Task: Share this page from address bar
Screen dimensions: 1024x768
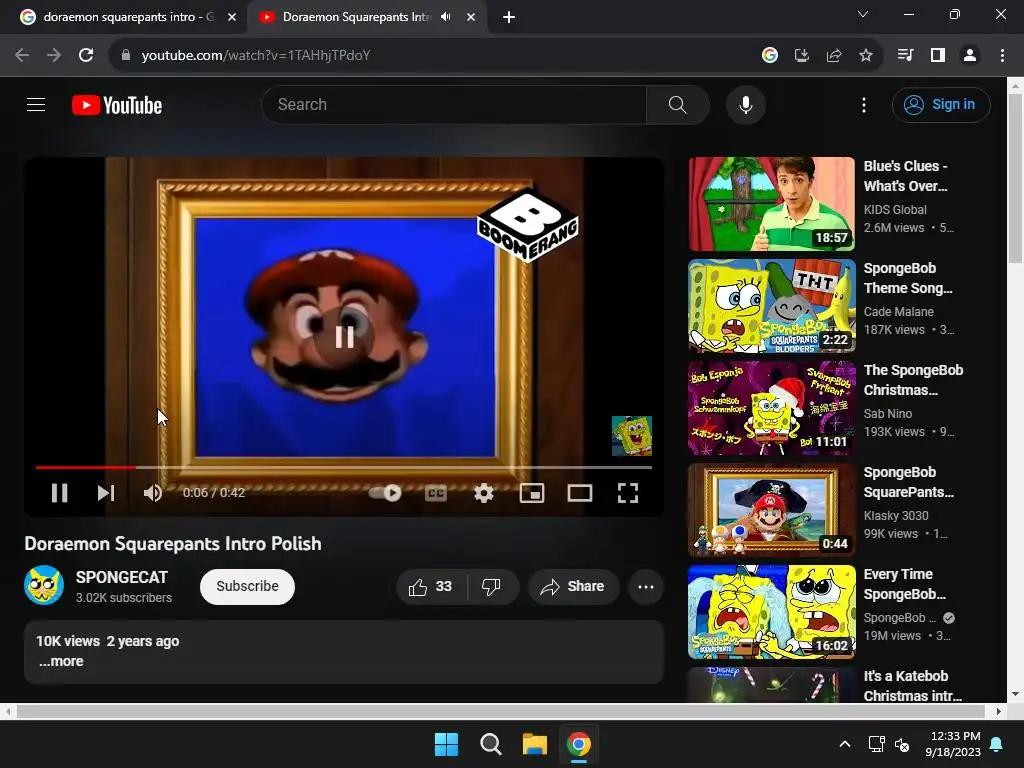Action: click(833, 56)
